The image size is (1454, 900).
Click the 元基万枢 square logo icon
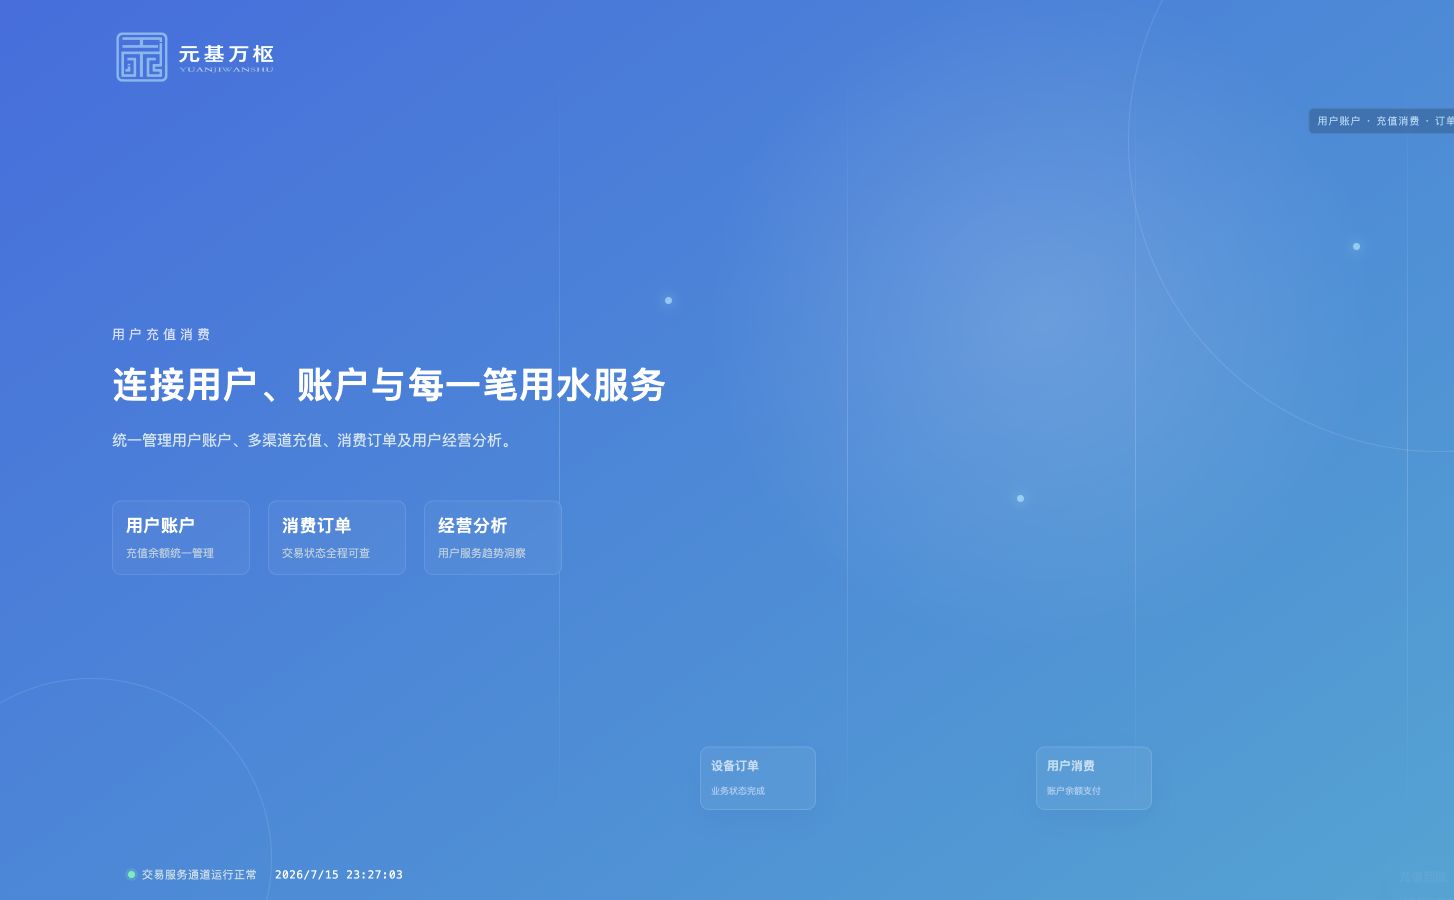tap(142, 57)
